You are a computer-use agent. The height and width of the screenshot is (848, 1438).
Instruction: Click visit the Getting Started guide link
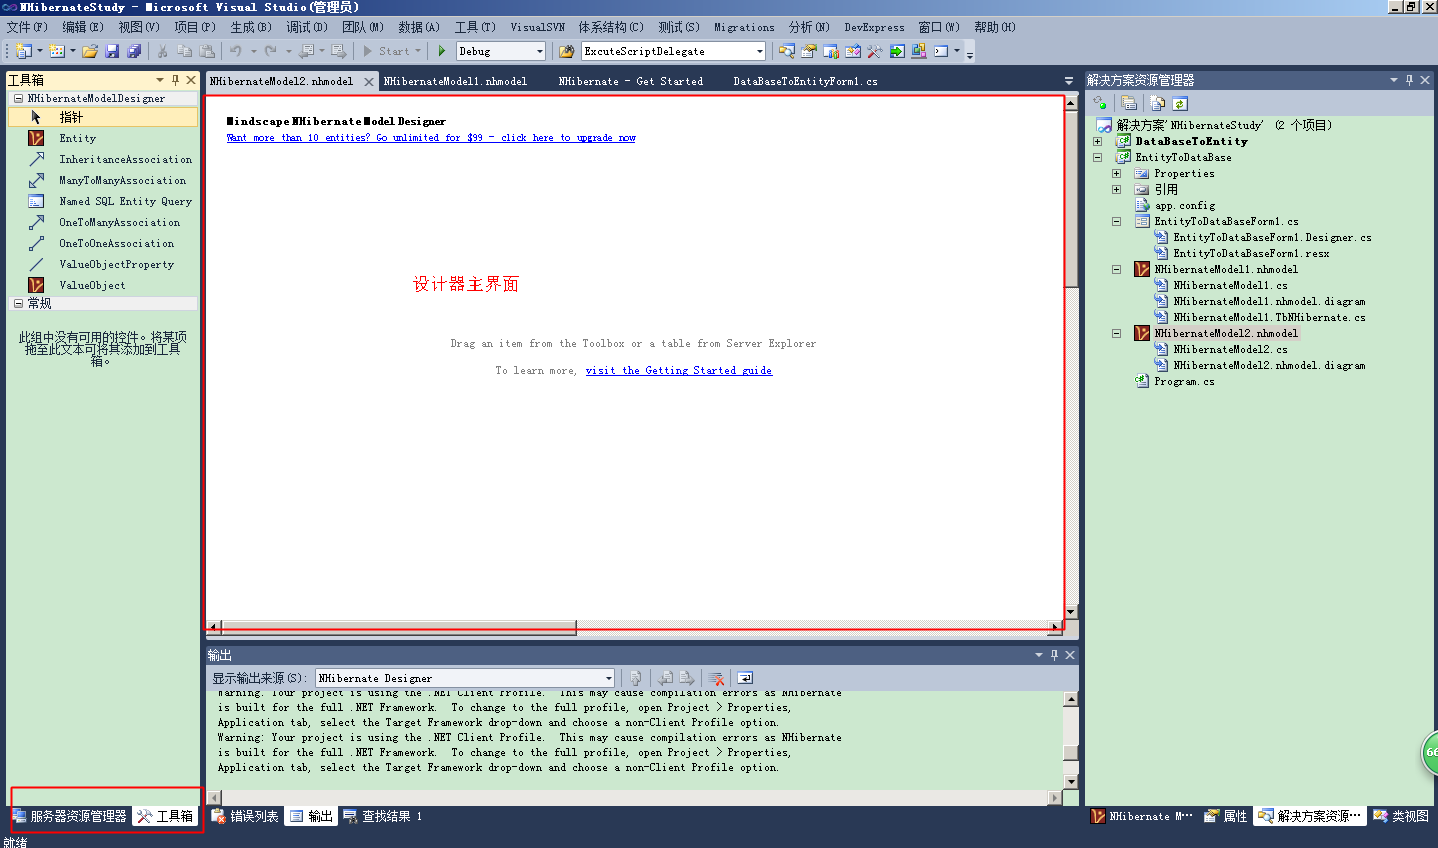coord(678,370)
